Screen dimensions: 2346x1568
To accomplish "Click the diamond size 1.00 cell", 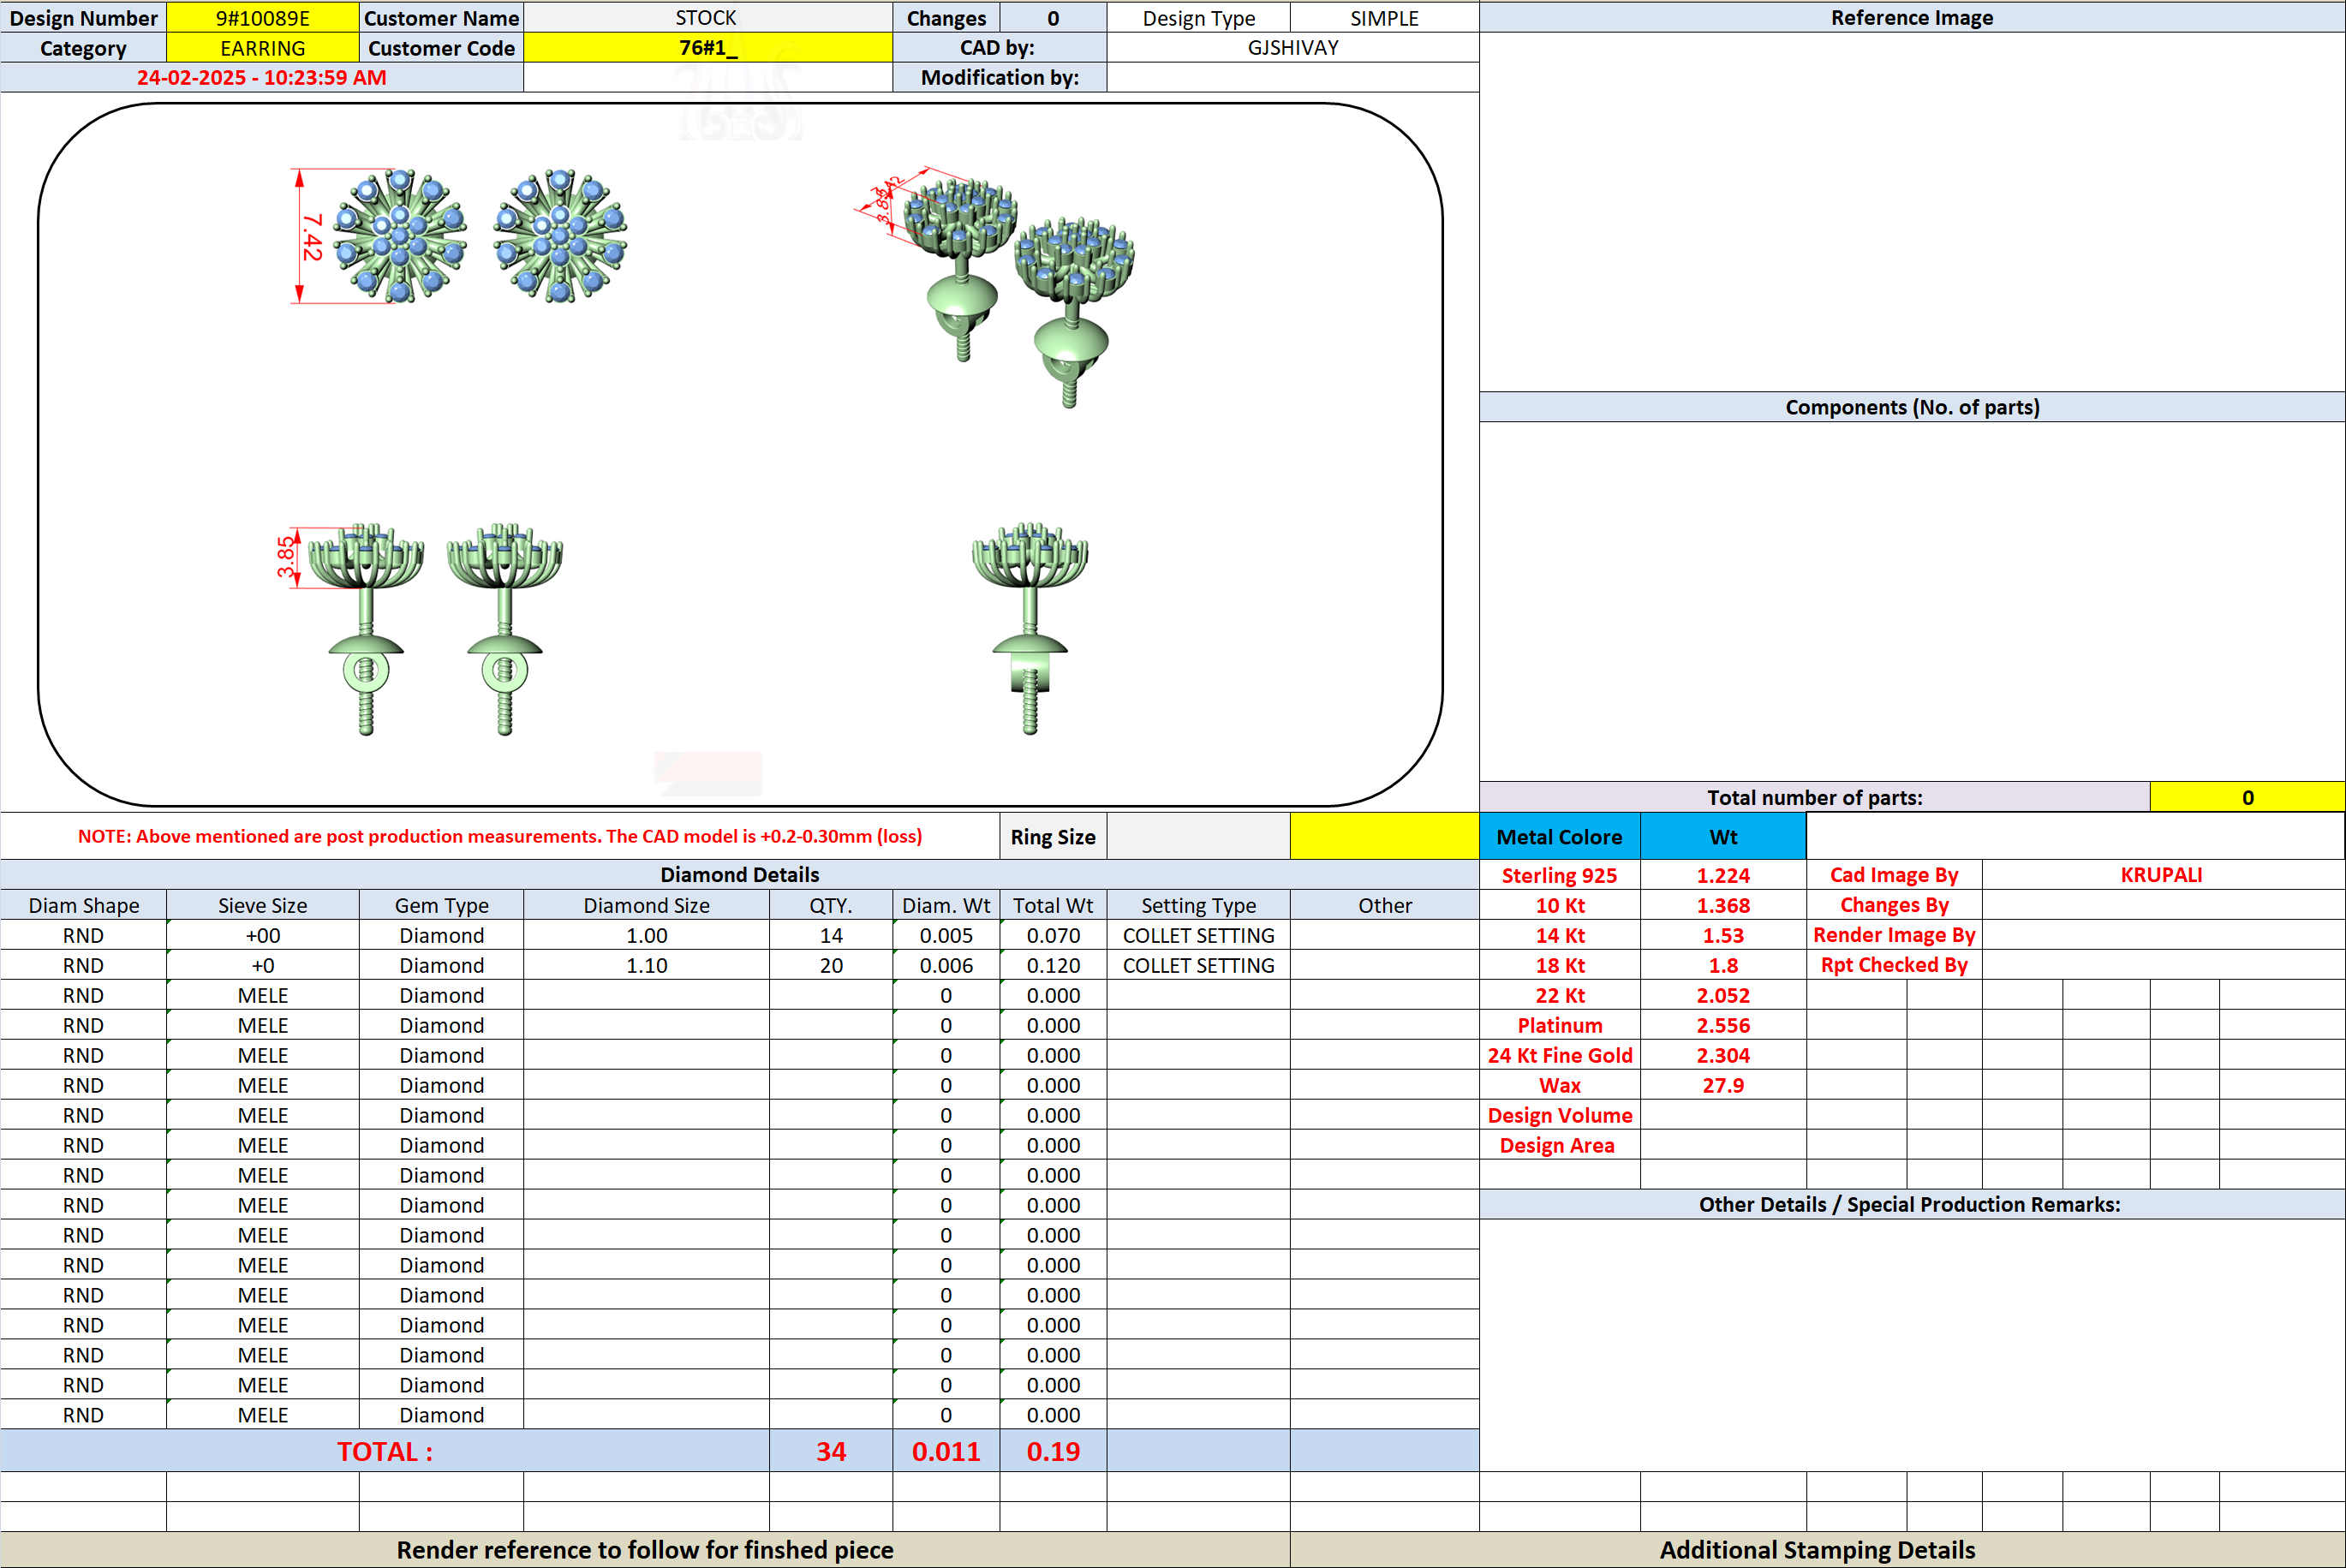I will click(x=646, y=935).
